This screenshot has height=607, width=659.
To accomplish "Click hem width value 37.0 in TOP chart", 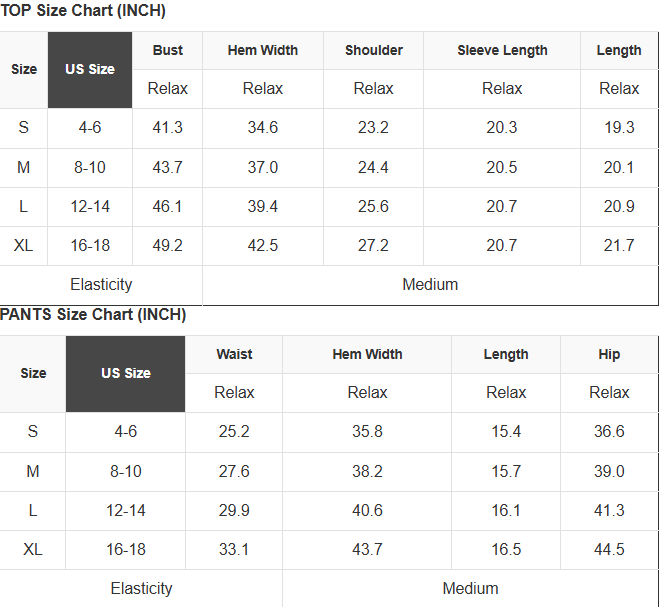I will pyautogui.click(x=263, y=167).
